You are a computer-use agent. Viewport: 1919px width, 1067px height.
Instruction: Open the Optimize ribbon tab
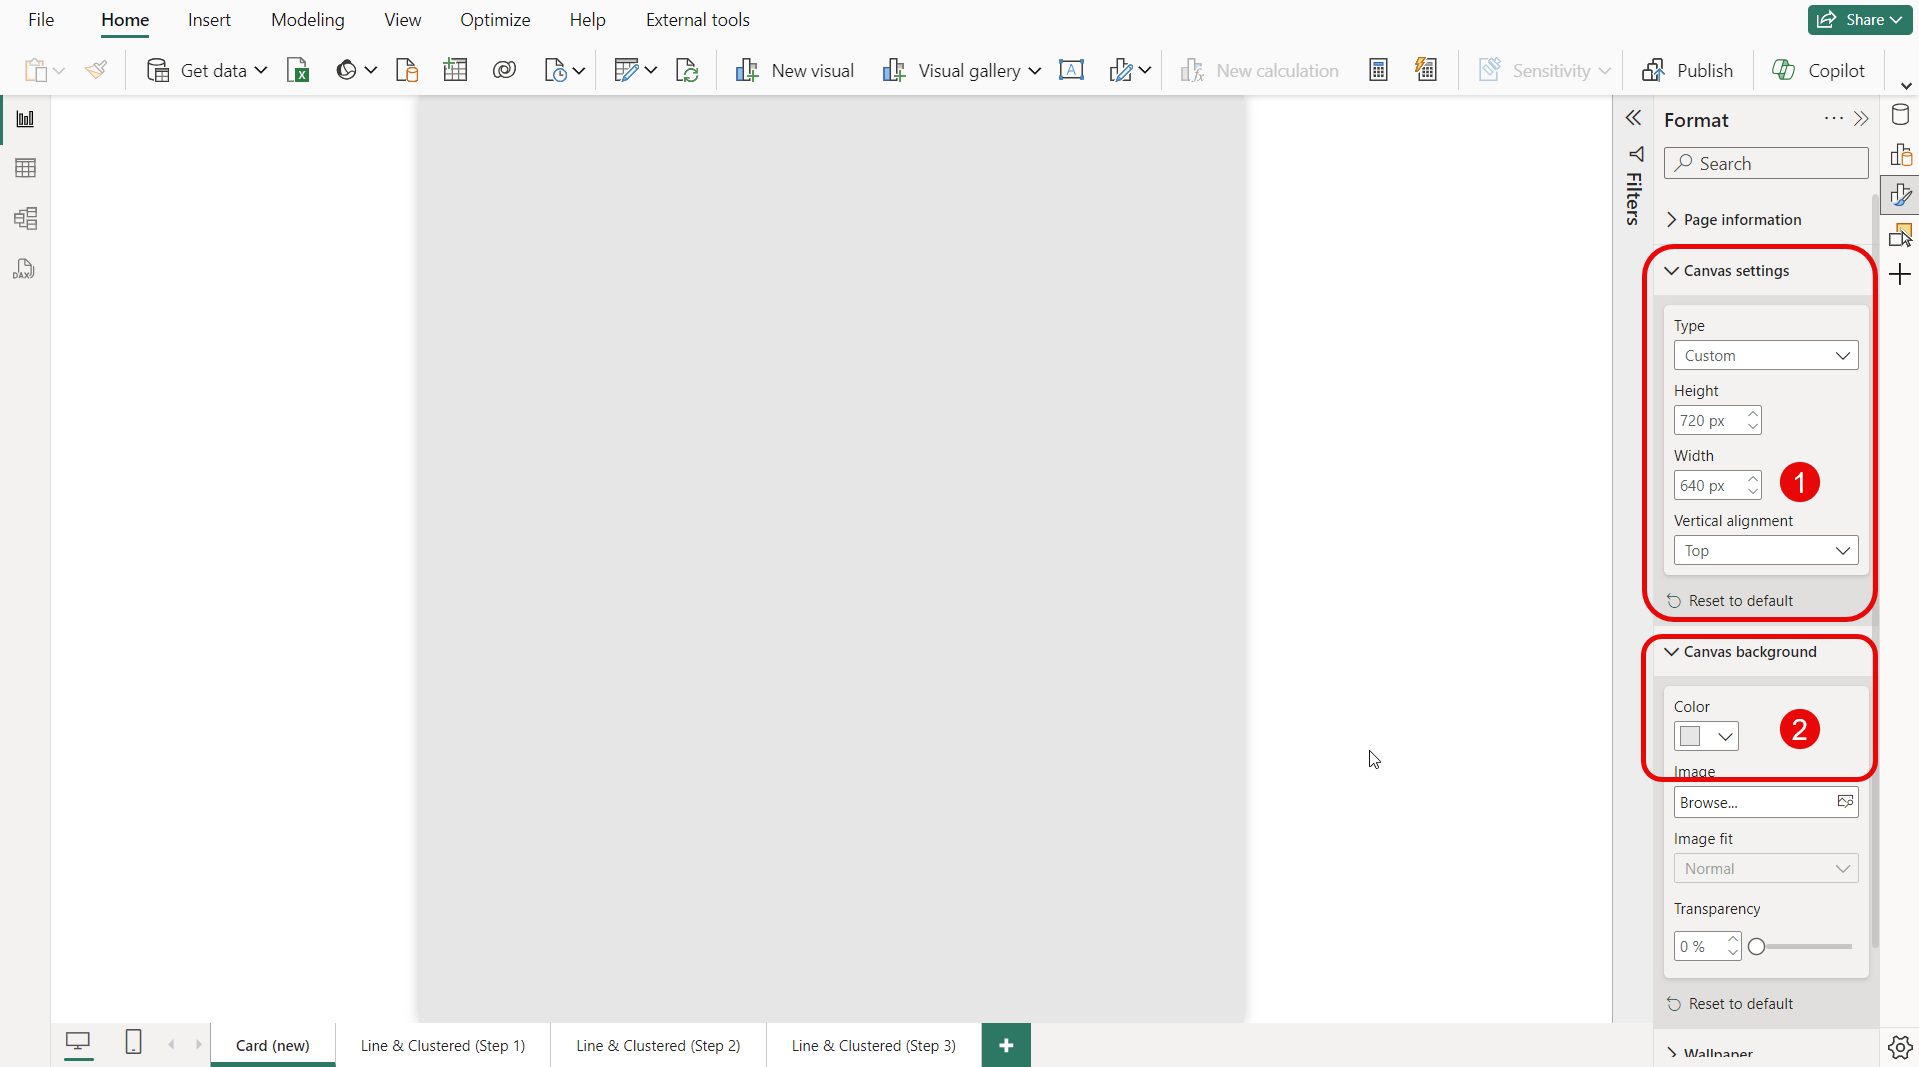tap(495, 20)
